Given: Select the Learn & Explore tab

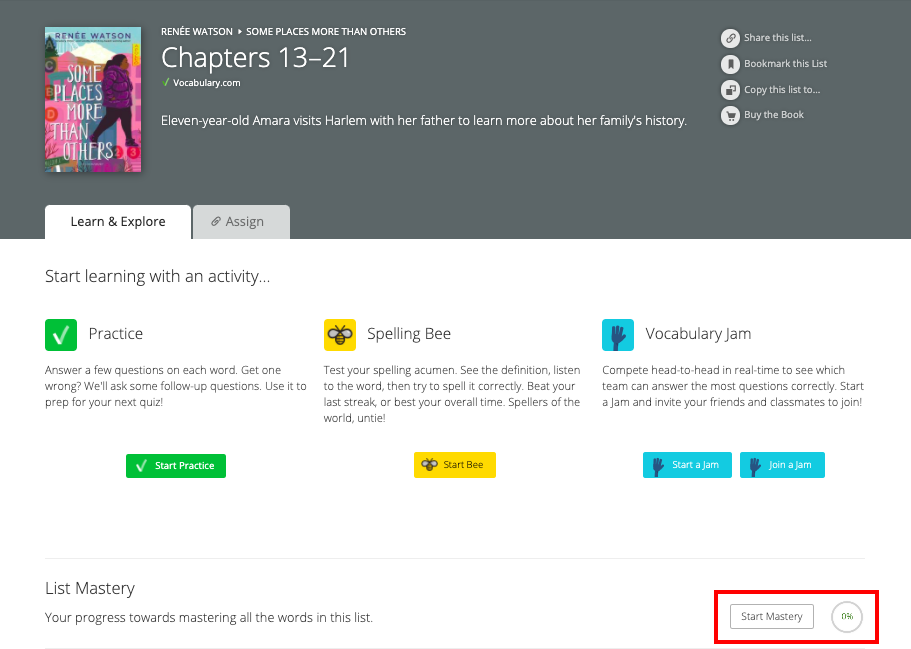Looking at the screenshot, I should pos(118,222).
